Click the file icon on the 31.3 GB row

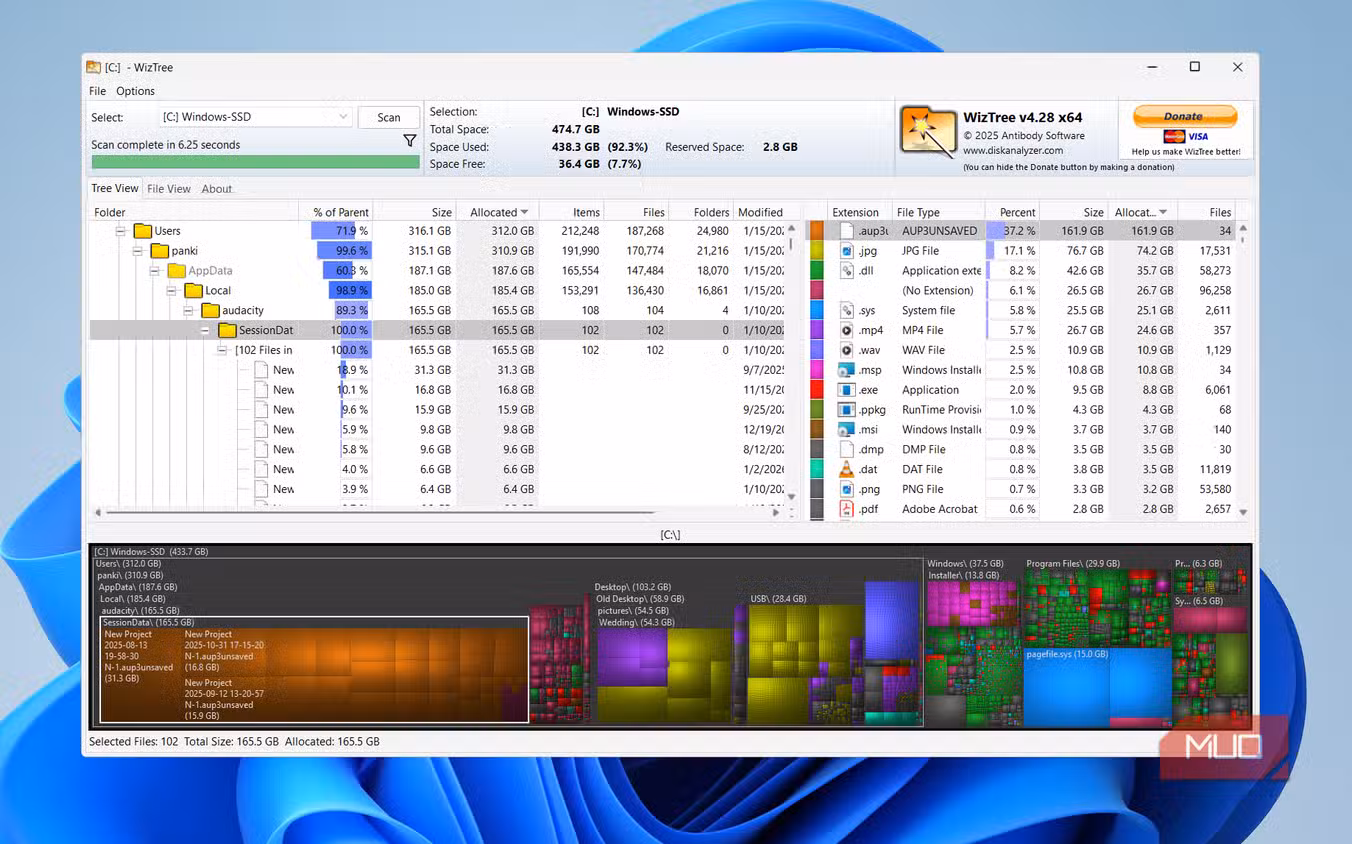261,370
